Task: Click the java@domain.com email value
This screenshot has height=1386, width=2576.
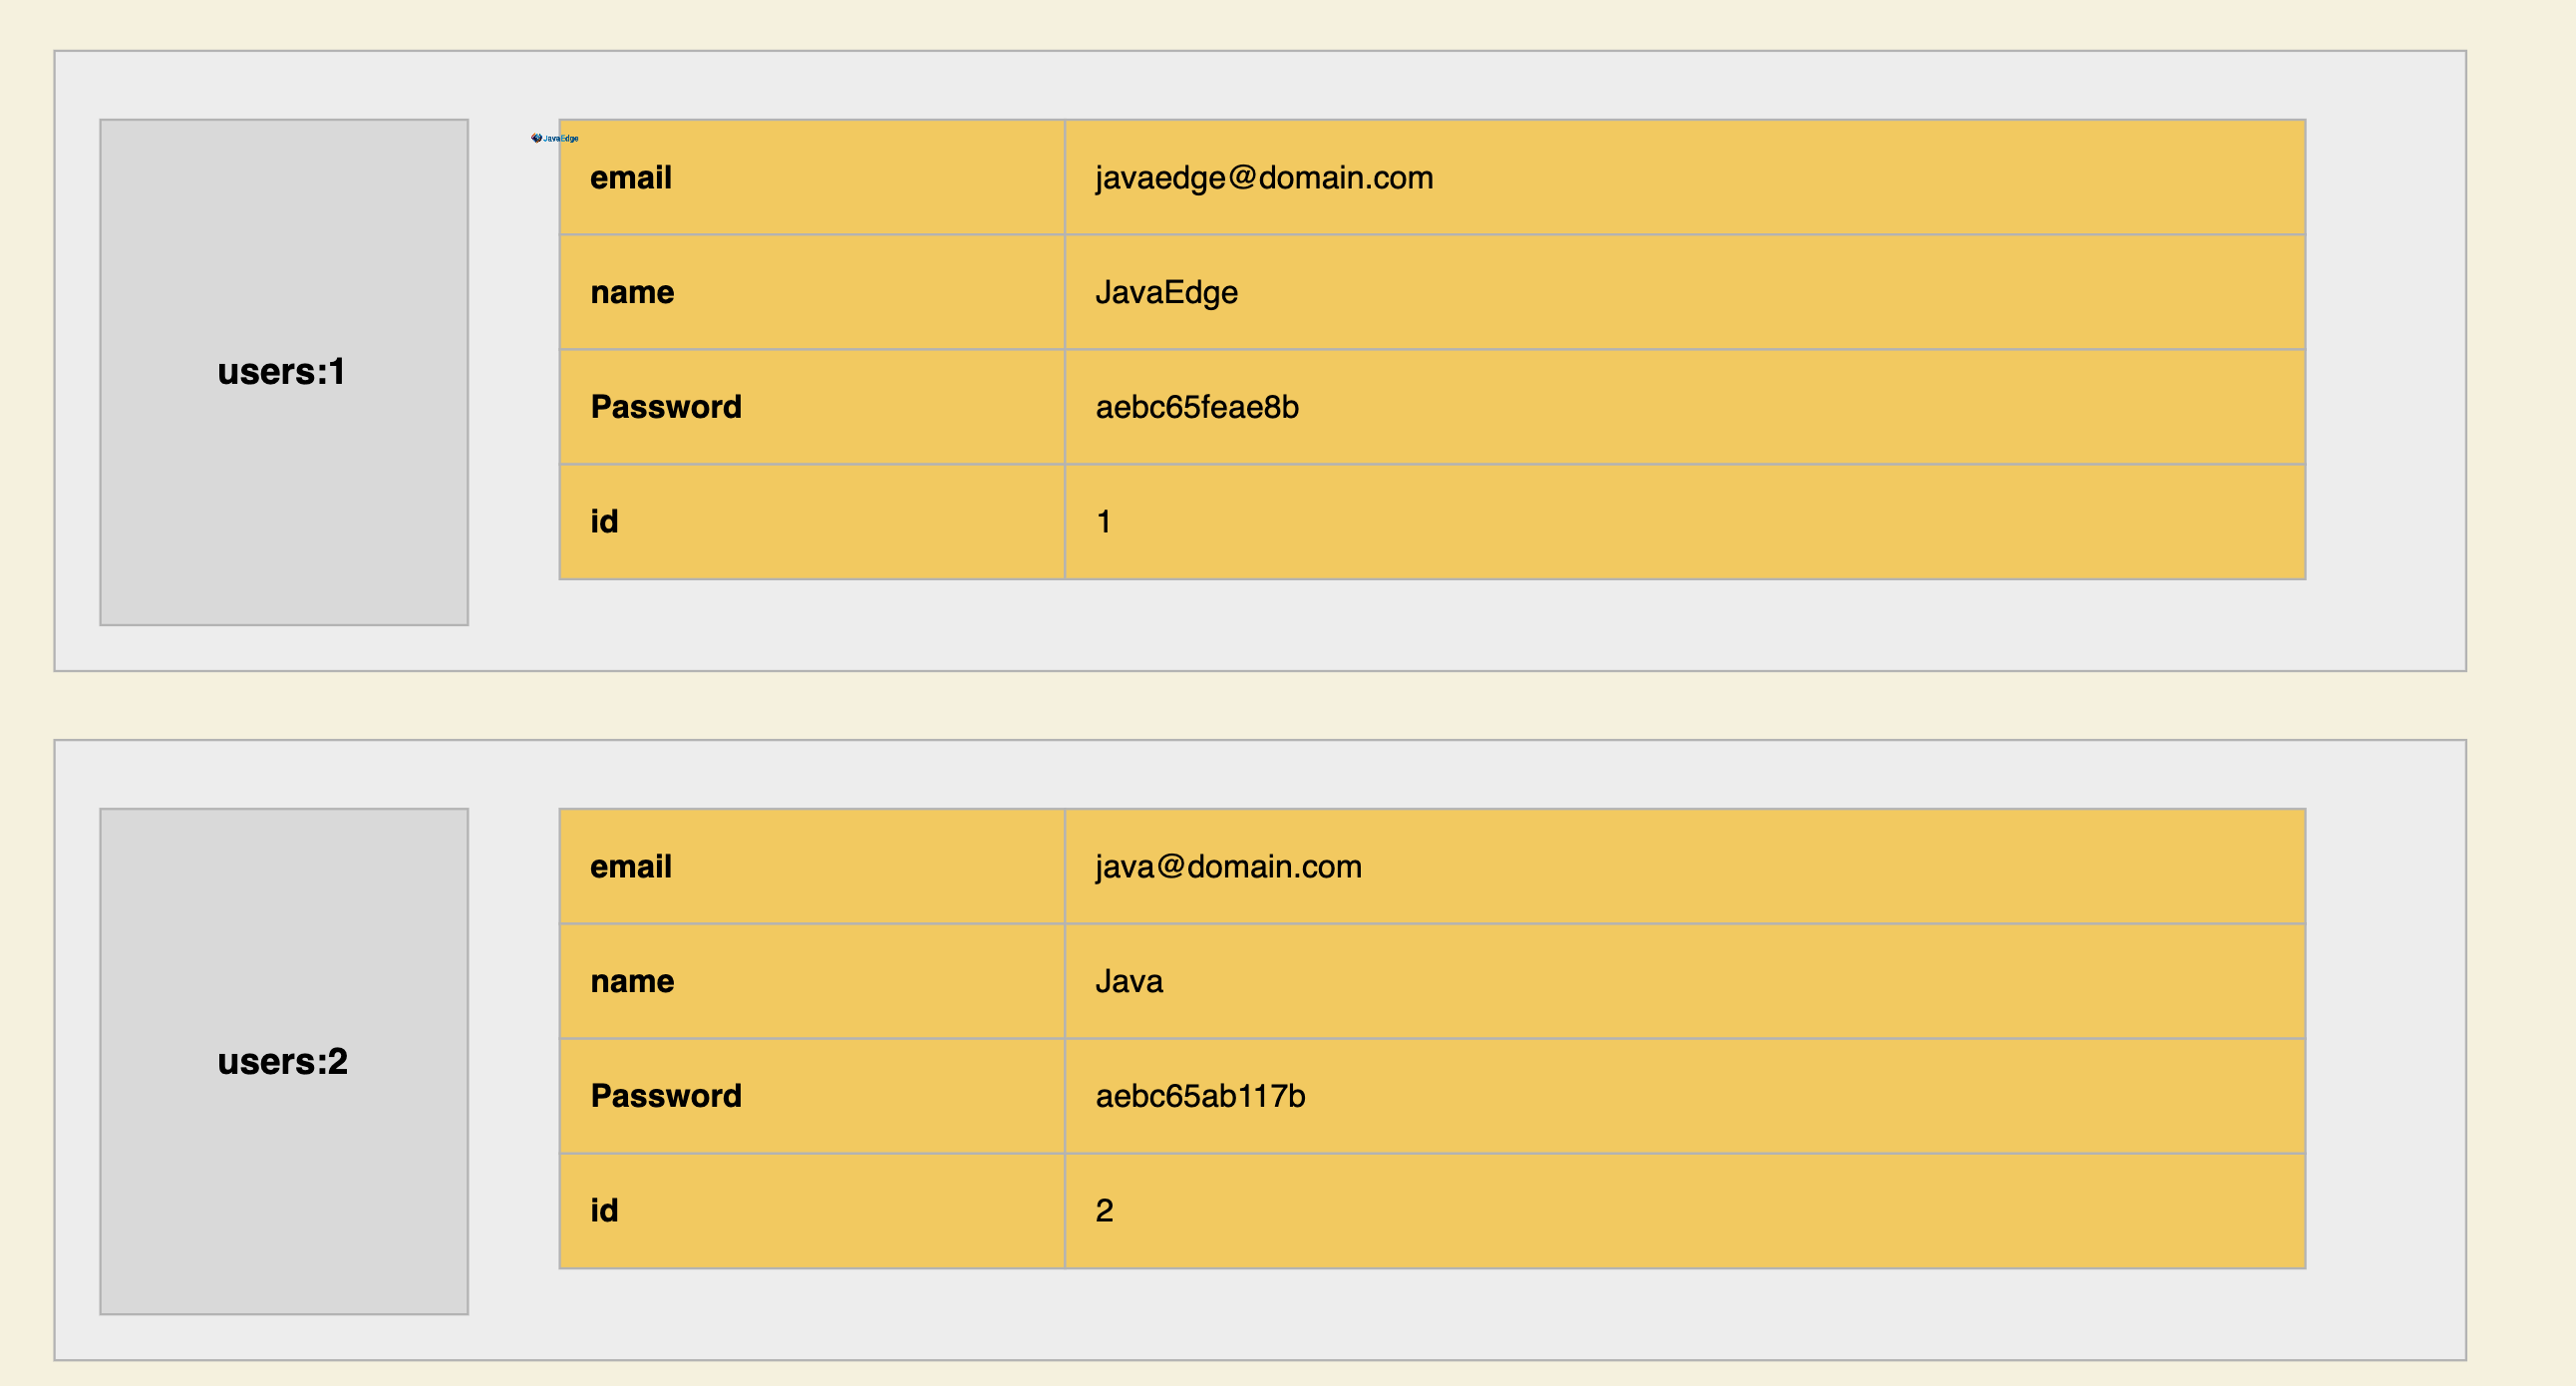Action: [x=1228, y=867]
